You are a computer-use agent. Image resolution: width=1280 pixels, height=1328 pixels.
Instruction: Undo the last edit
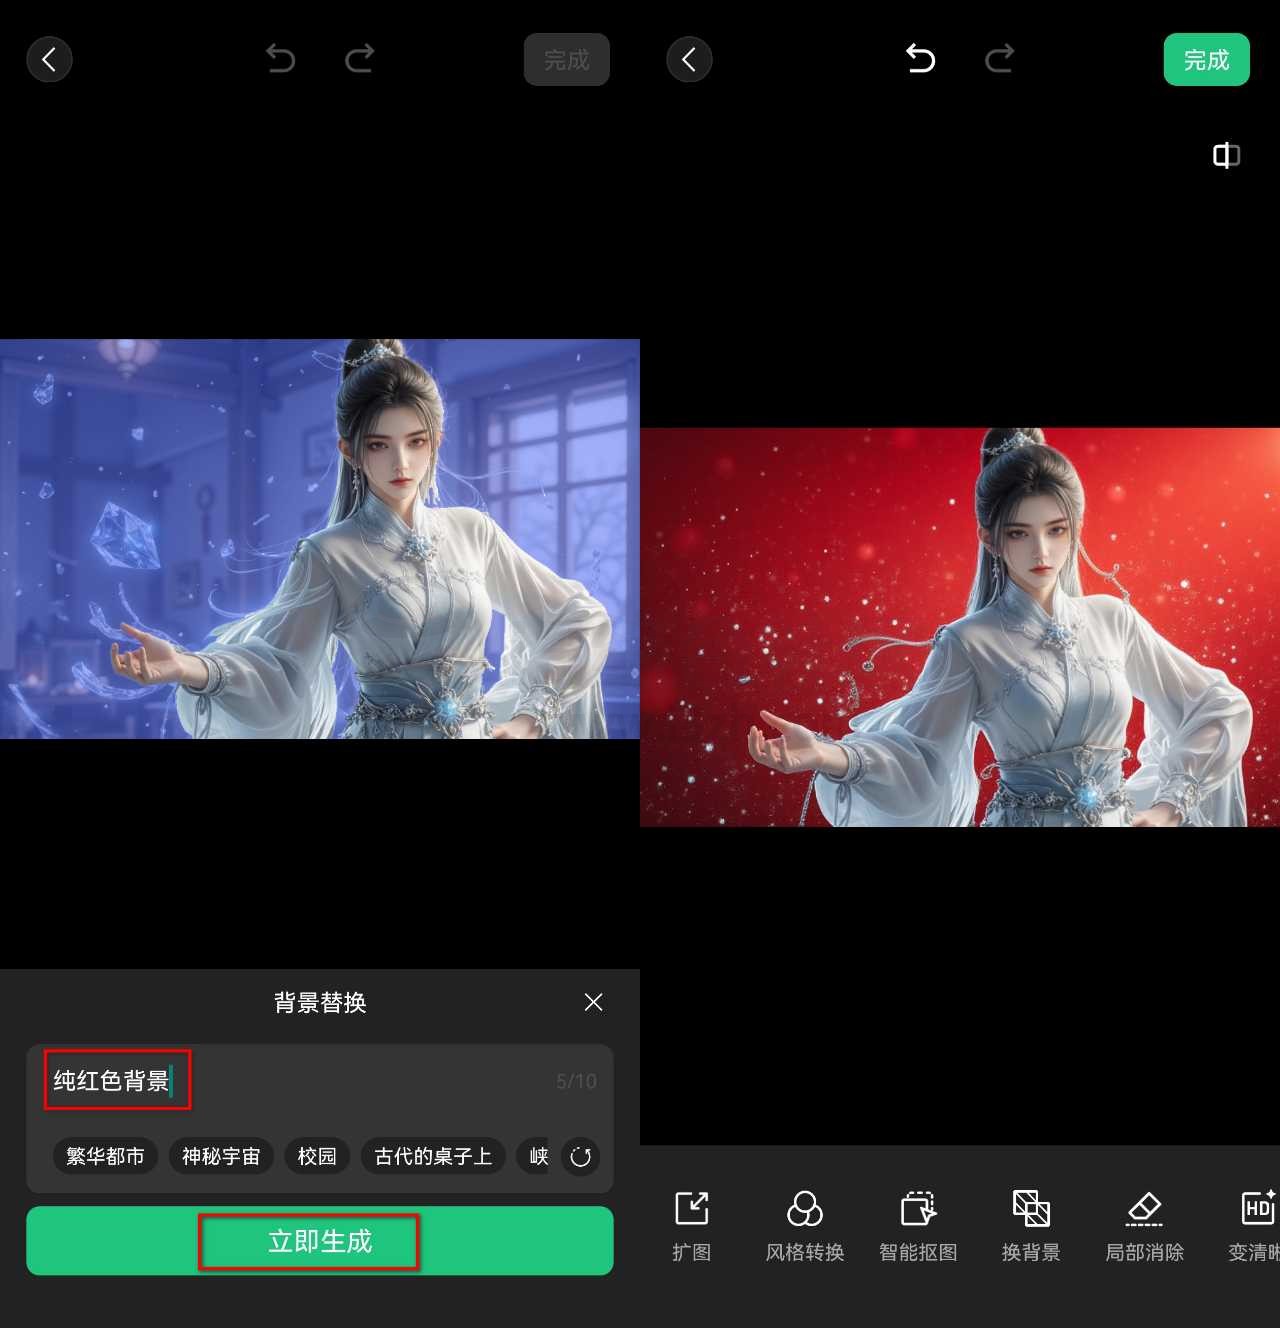coord(920,59)
